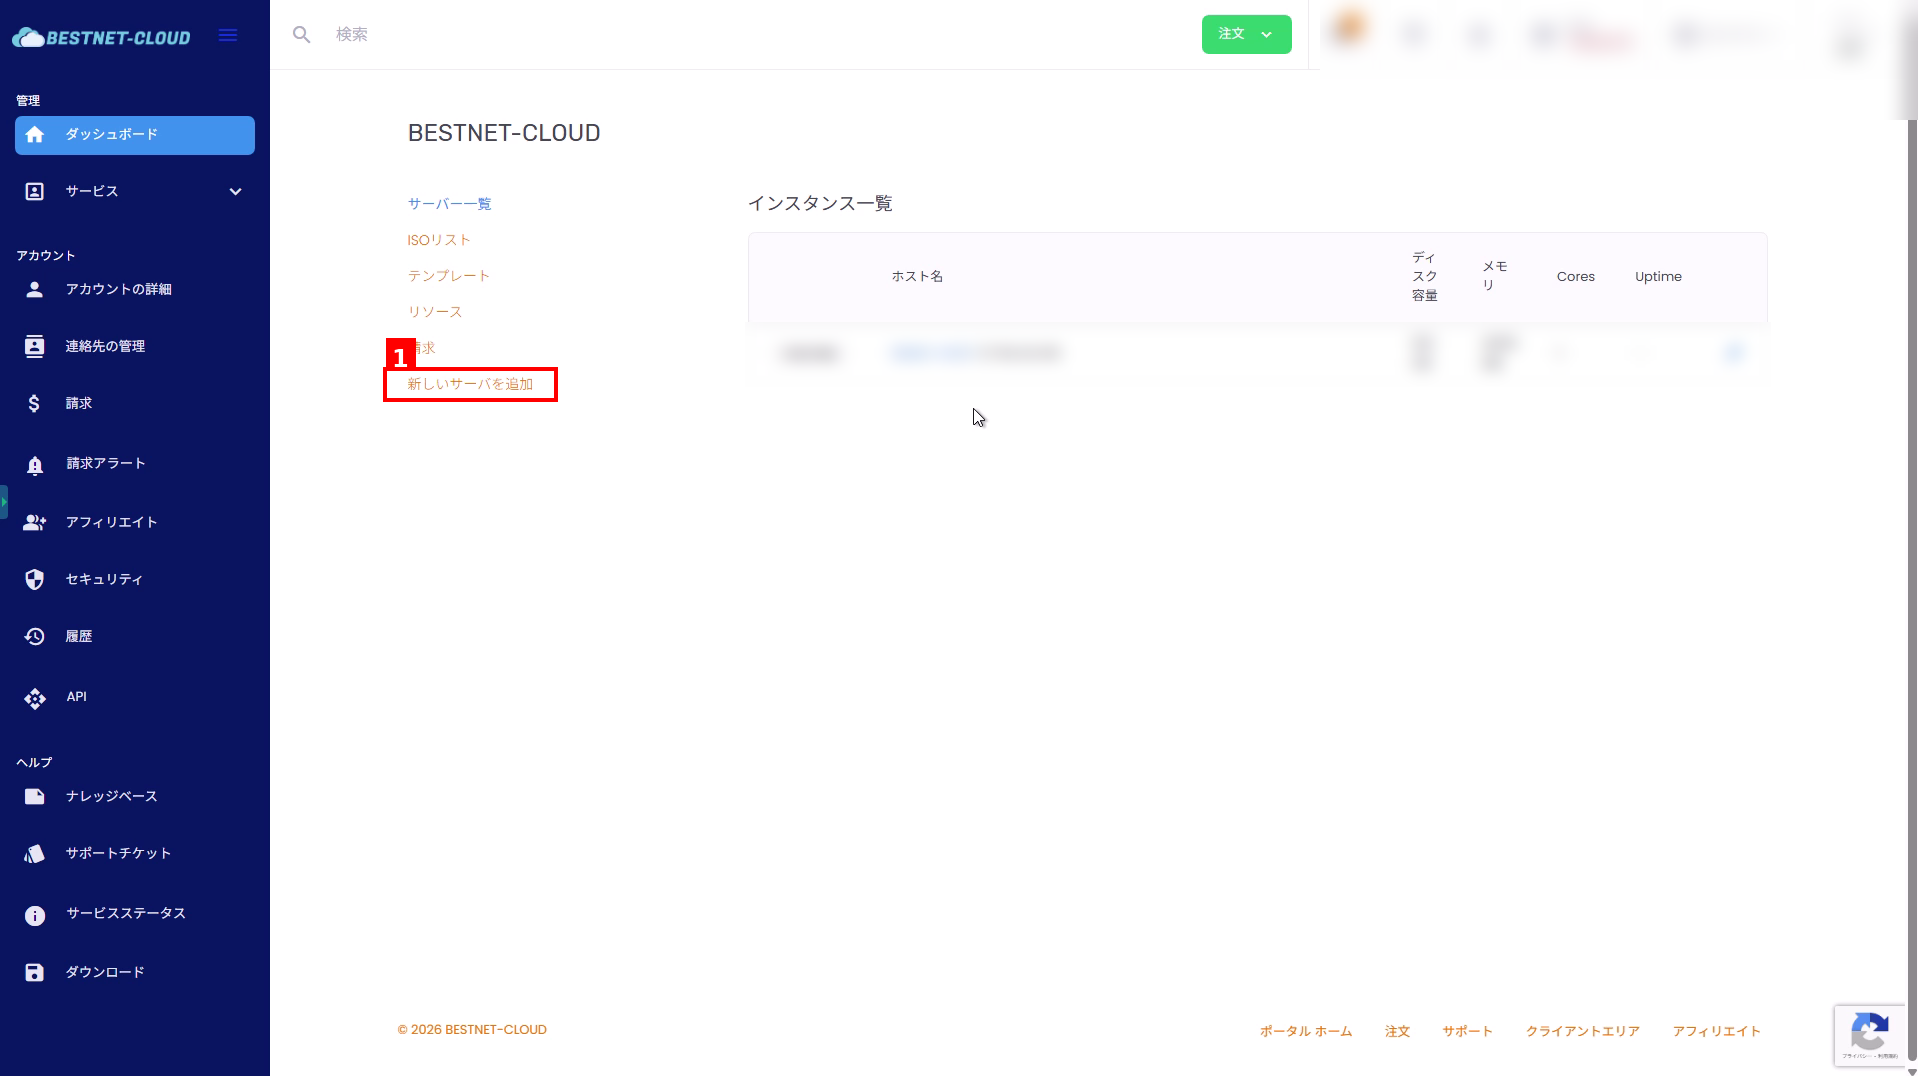Viewport: 1918px width, 1076px height.
Task: Open ナレッジベース in sidebar
Action: pos(111,796)
